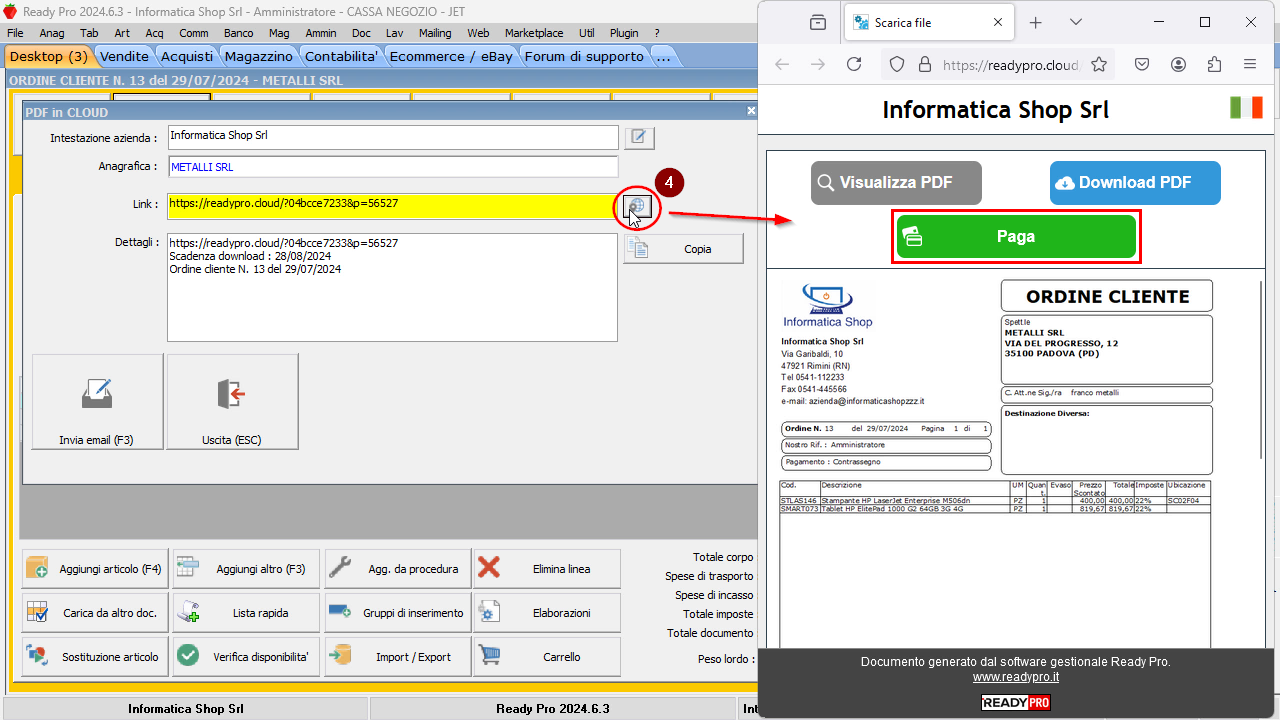Click Uscita (ESC) button

(x=232, y=402)
